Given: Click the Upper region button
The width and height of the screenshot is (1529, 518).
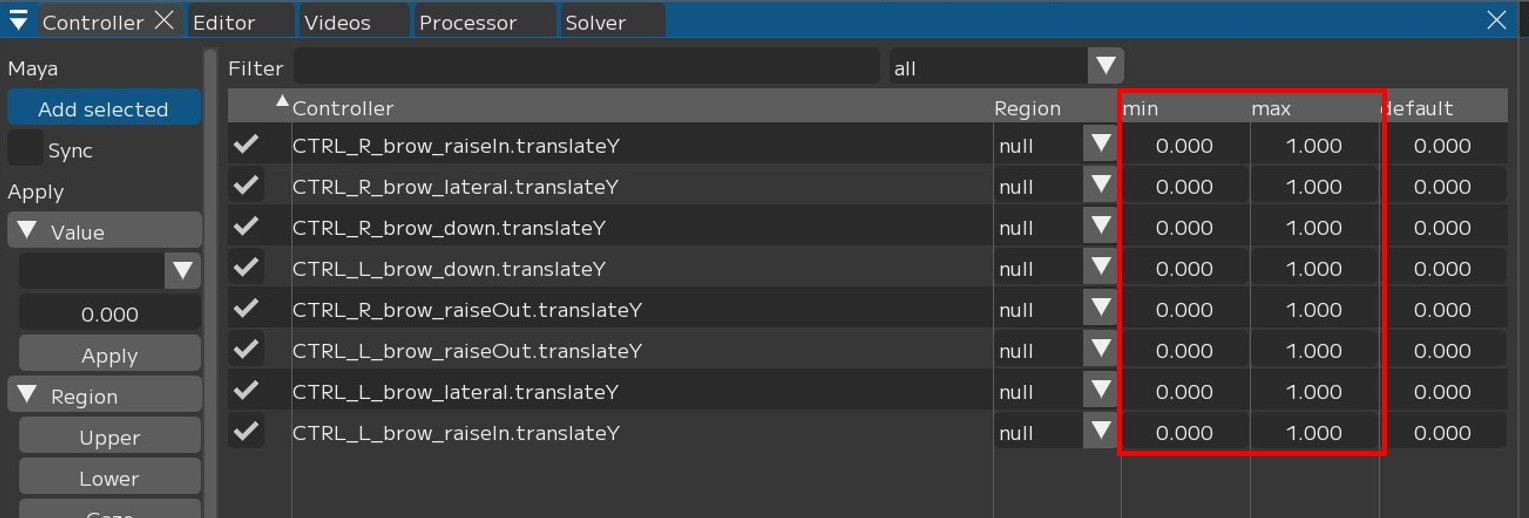Looking at the screenshot, I should (109, 437).
